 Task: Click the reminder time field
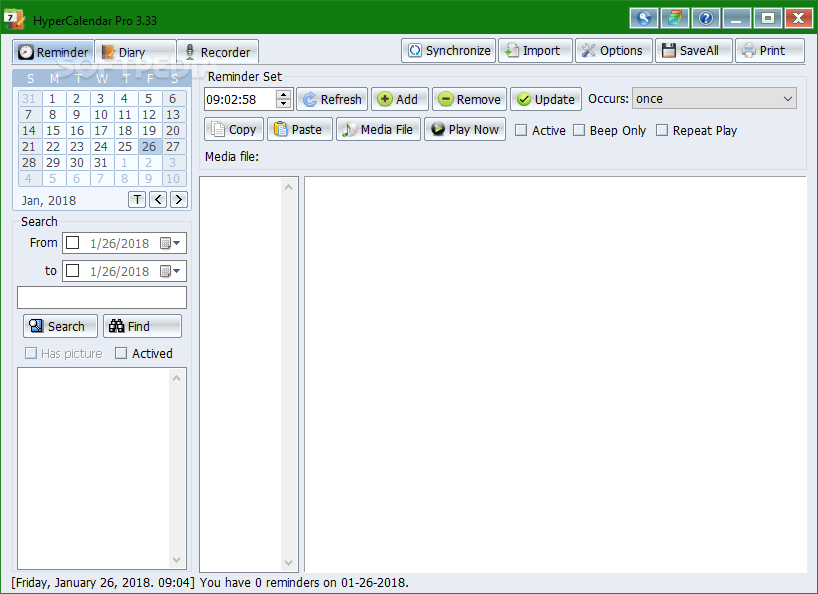[x=240, y=99]
